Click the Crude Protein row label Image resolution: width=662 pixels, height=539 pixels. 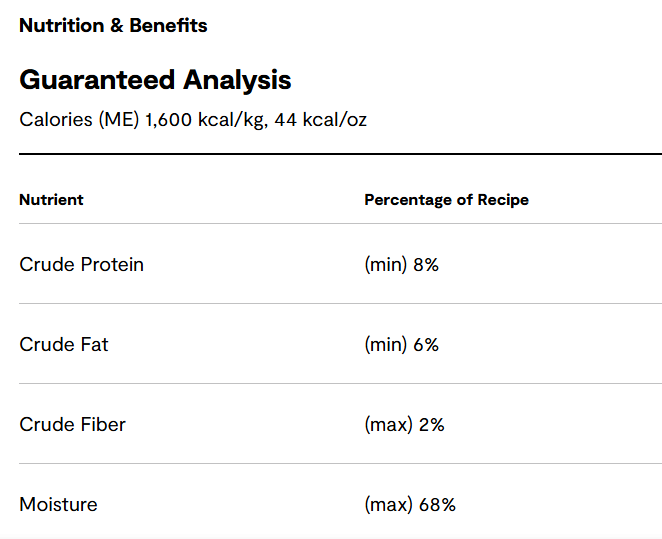[x=81, y=265]
